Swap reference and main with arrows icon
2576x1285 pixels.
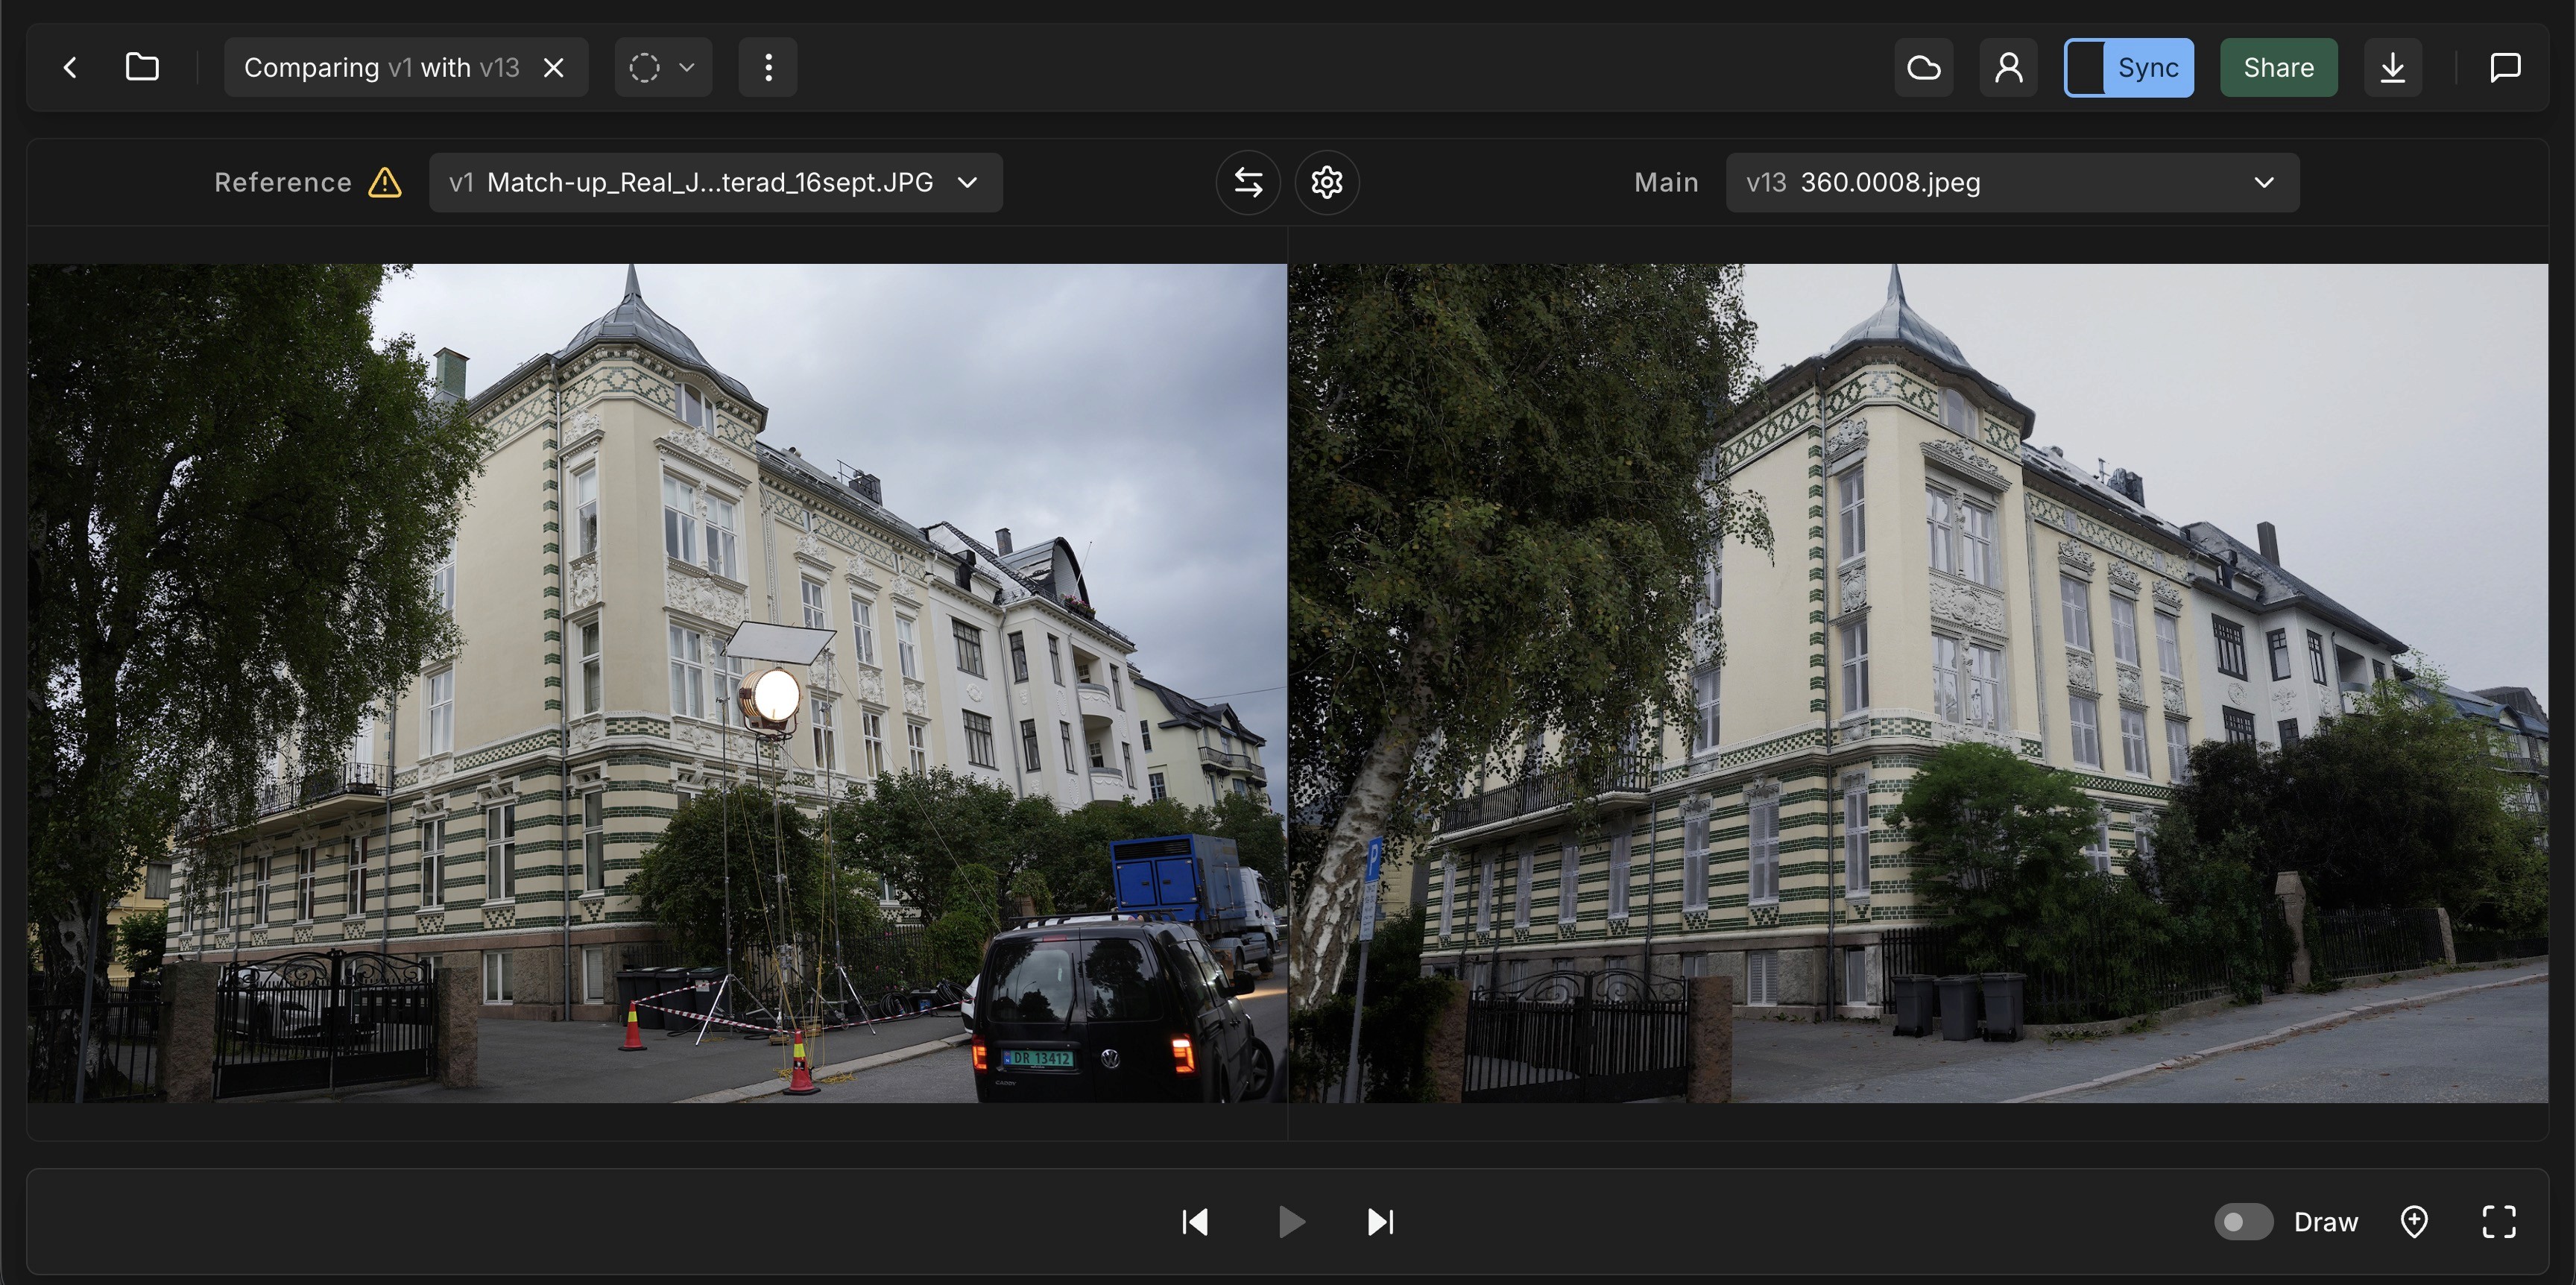pos(1248,182)
